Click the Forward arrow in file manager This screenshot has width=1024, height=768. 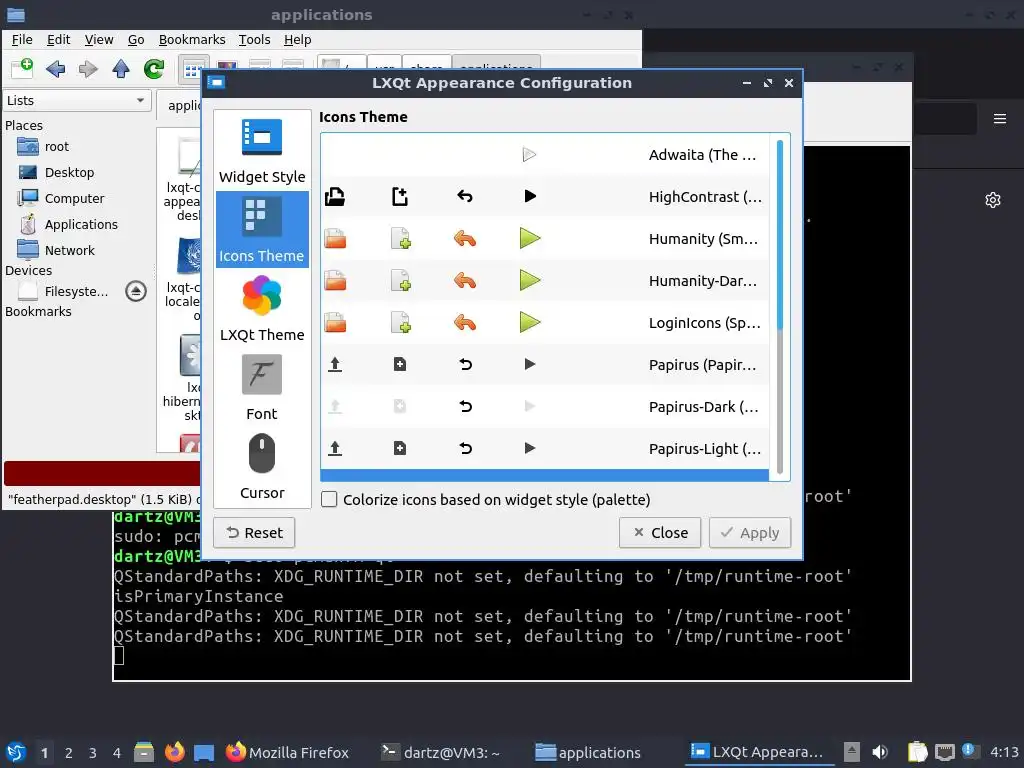coord(88,69)
